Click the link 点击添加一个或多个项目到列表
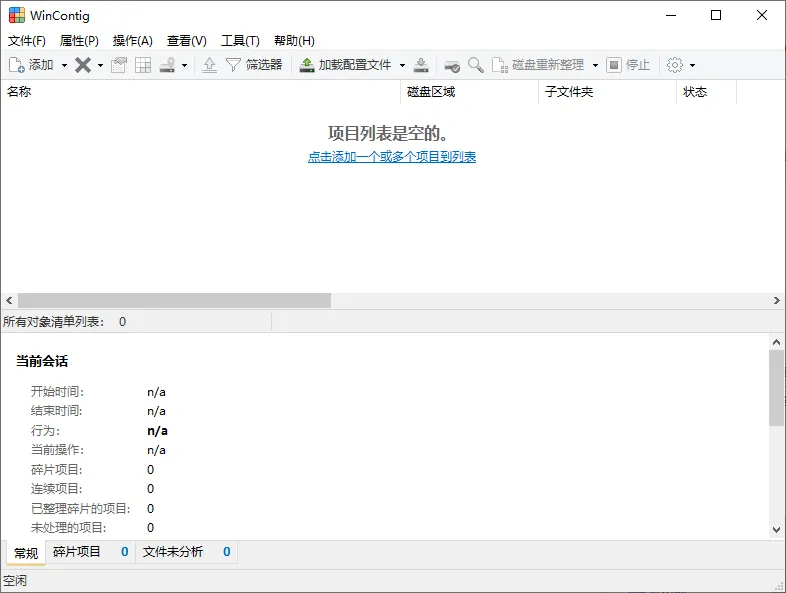The image size is (786, 593). tap(392, 157)
